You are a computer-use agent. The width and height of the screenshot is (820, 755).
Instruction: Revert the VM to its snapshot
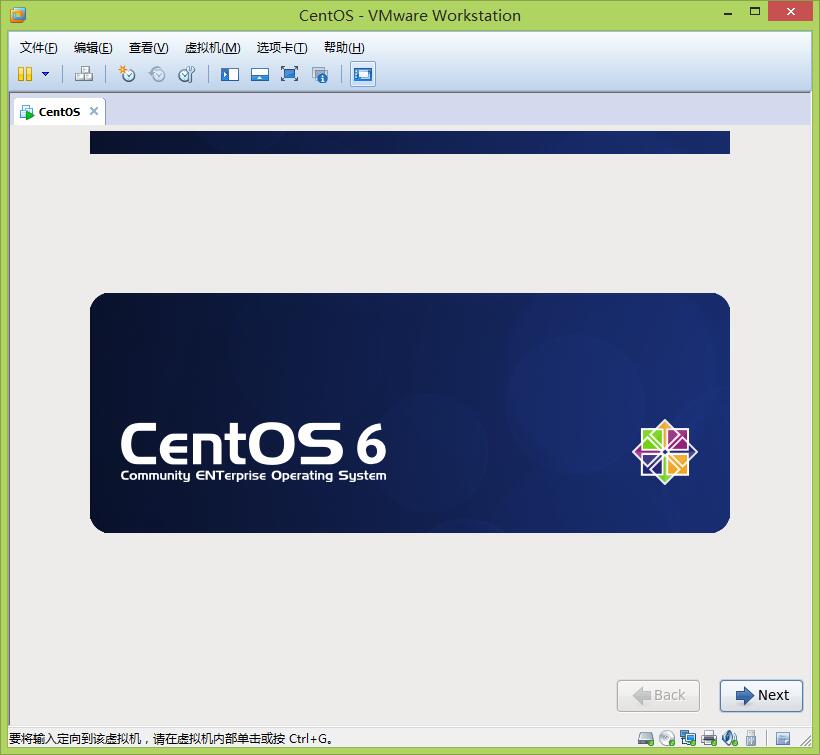pos(157,74)
